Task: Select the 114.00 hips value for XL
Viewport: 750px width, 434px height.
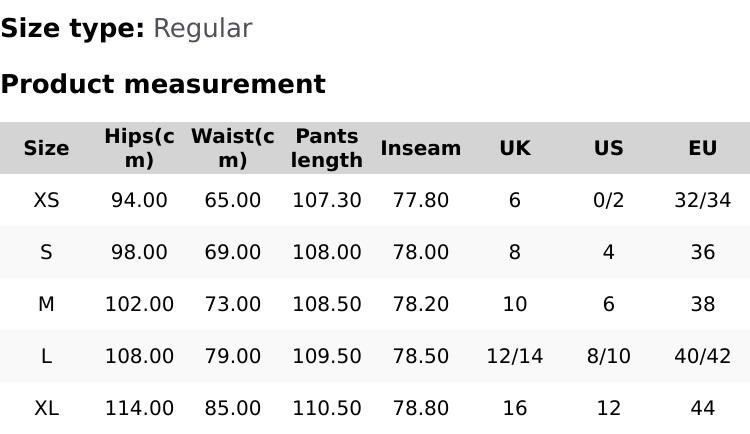Action: (139, 408)
